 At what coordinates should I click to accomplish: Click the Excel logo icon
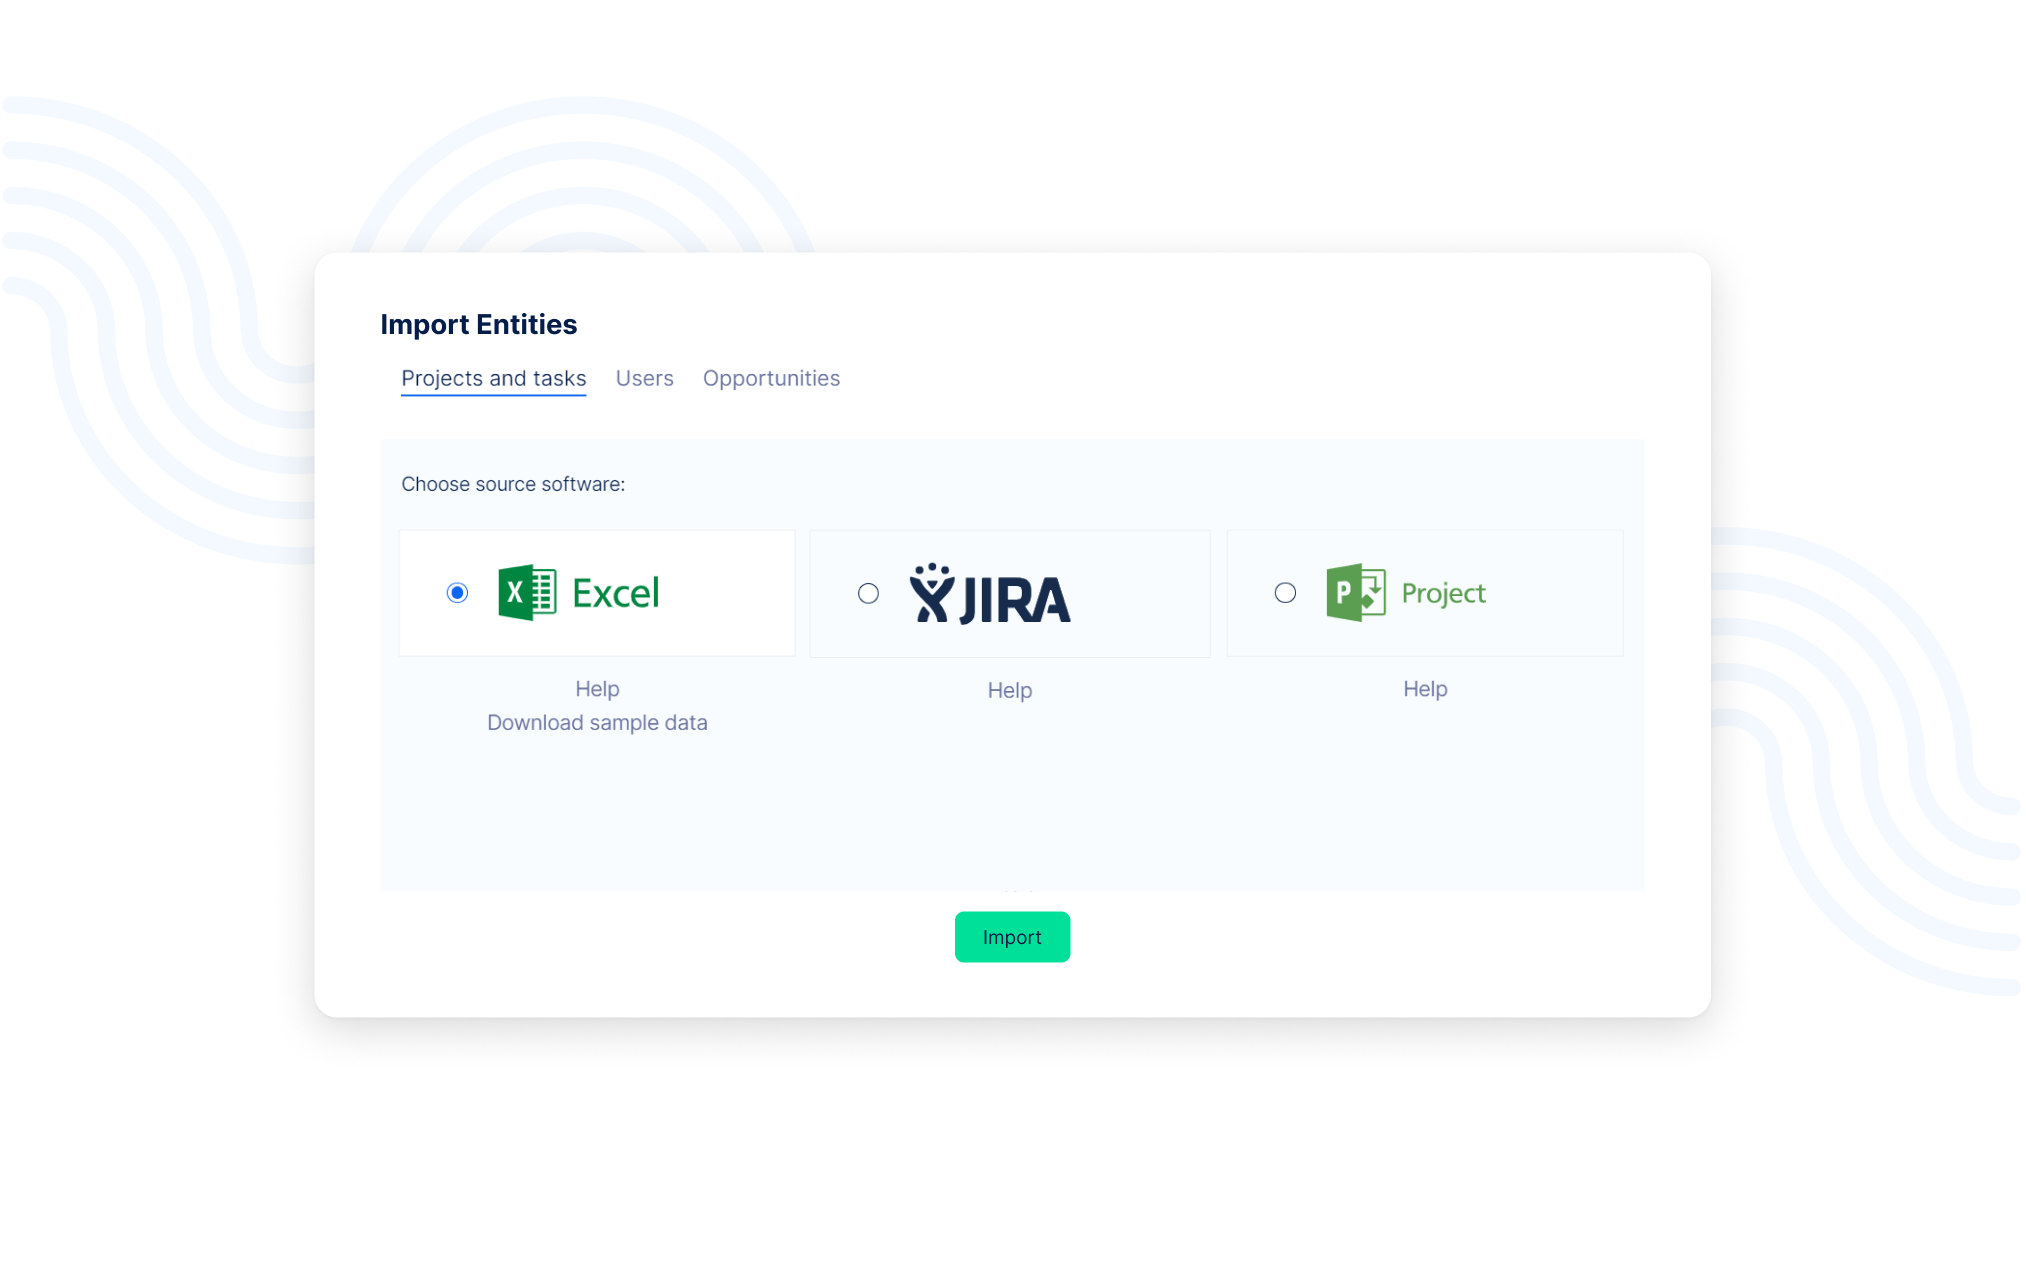point(527,593)
